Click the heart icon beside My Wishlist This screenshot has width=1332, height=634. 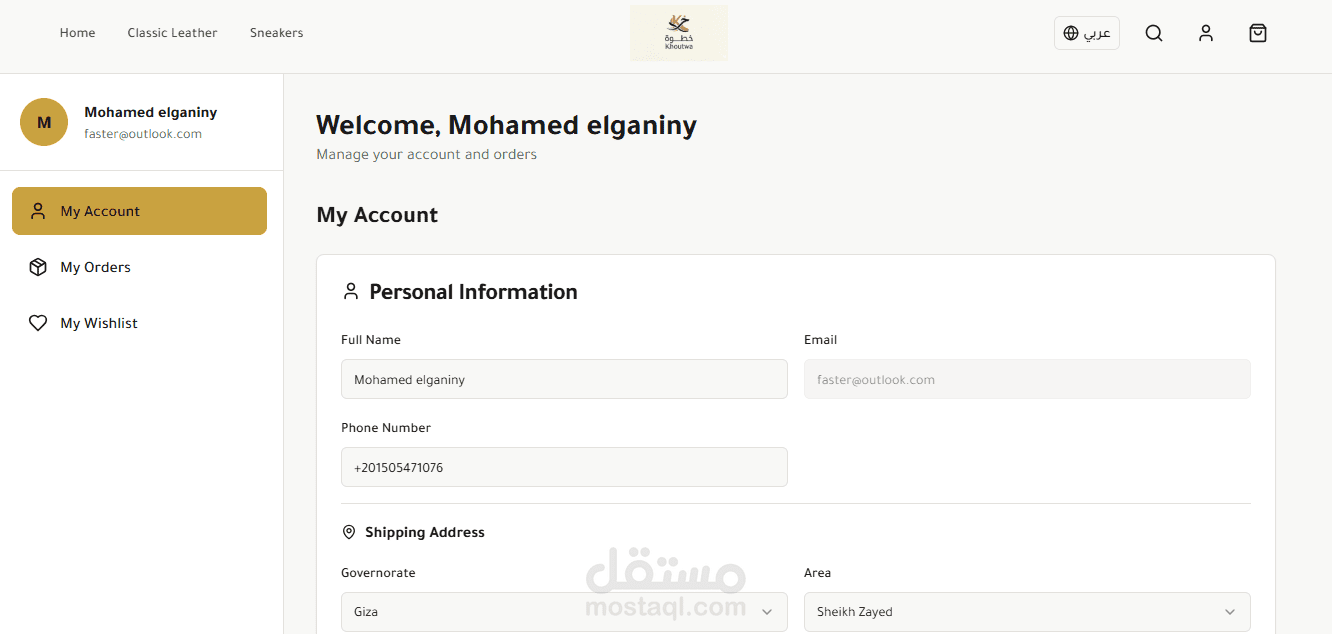(38, 323)
